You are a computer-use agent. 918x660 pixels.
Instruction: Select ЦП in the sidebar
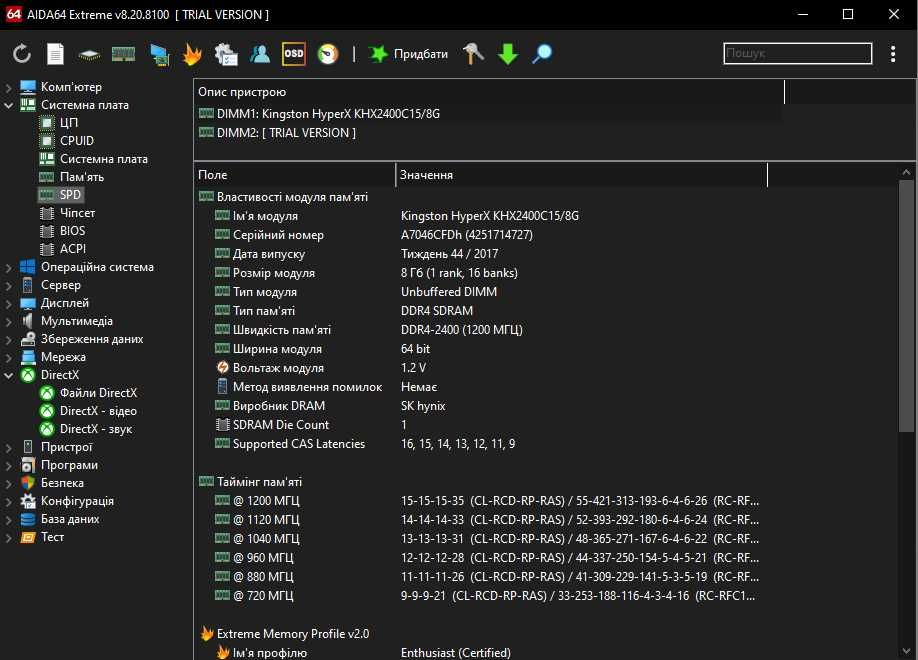59,123
